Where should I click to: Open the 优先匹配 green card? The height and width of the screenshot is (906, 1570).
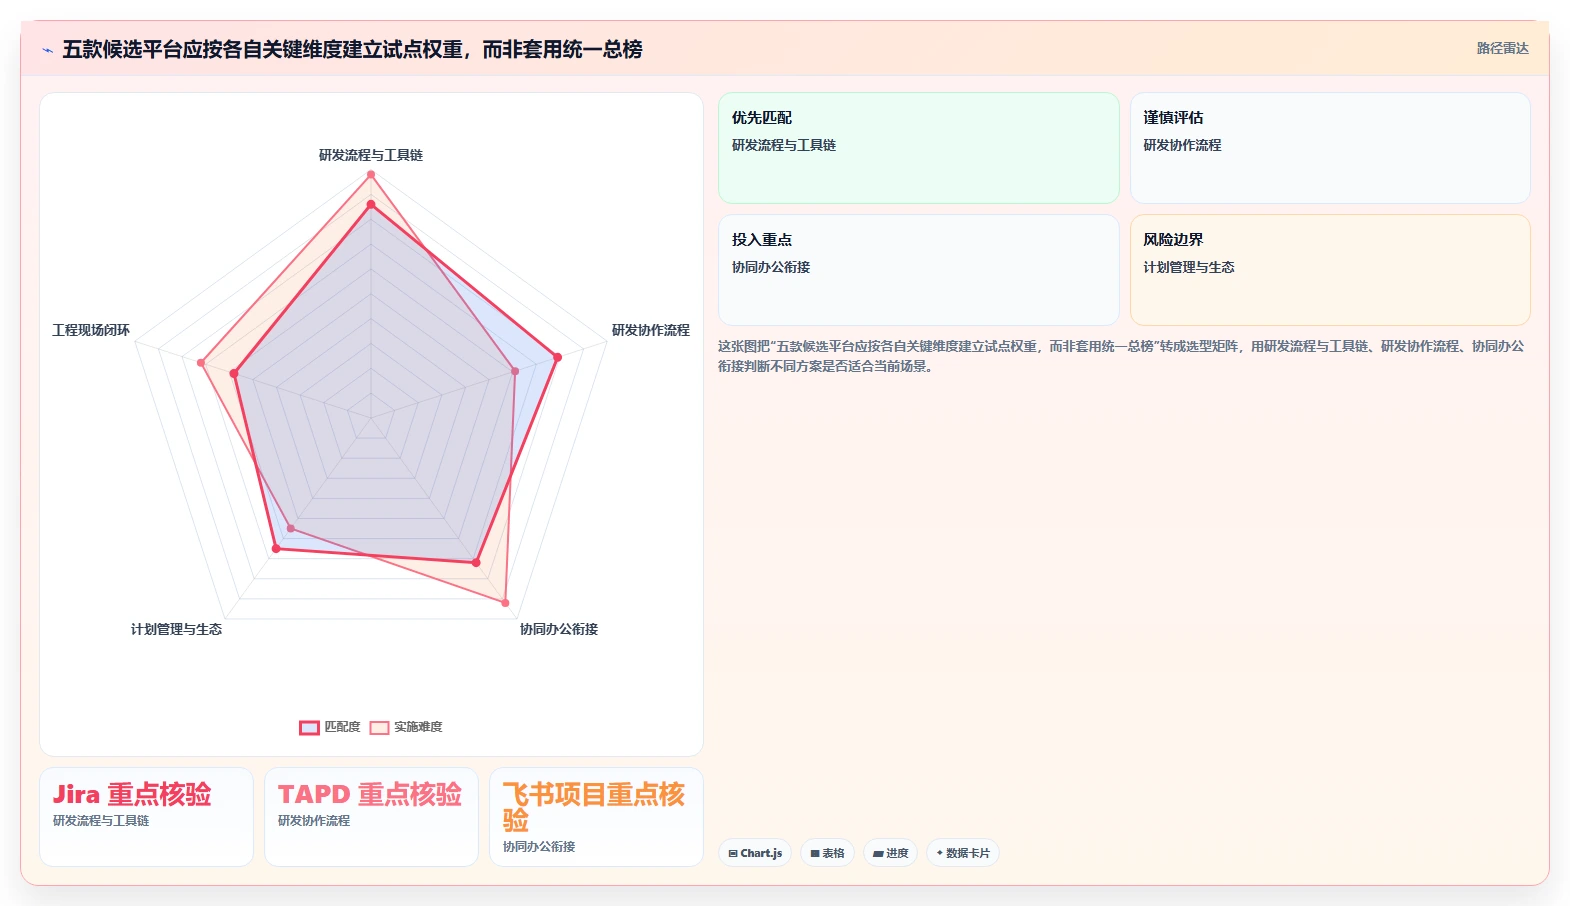[x=919, y=148]
